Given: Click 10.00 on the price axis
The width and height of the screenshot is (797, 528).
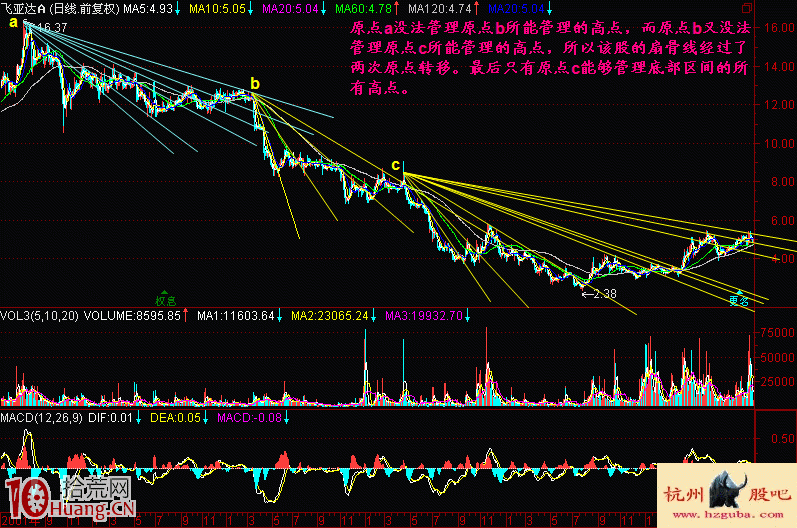Looking at the screenshot, I should click(x=780, y=143).
